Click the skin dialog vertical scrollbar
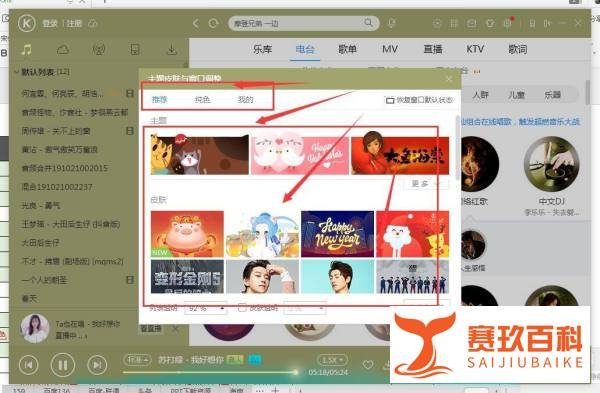The image size is (600, 393). 458,147
